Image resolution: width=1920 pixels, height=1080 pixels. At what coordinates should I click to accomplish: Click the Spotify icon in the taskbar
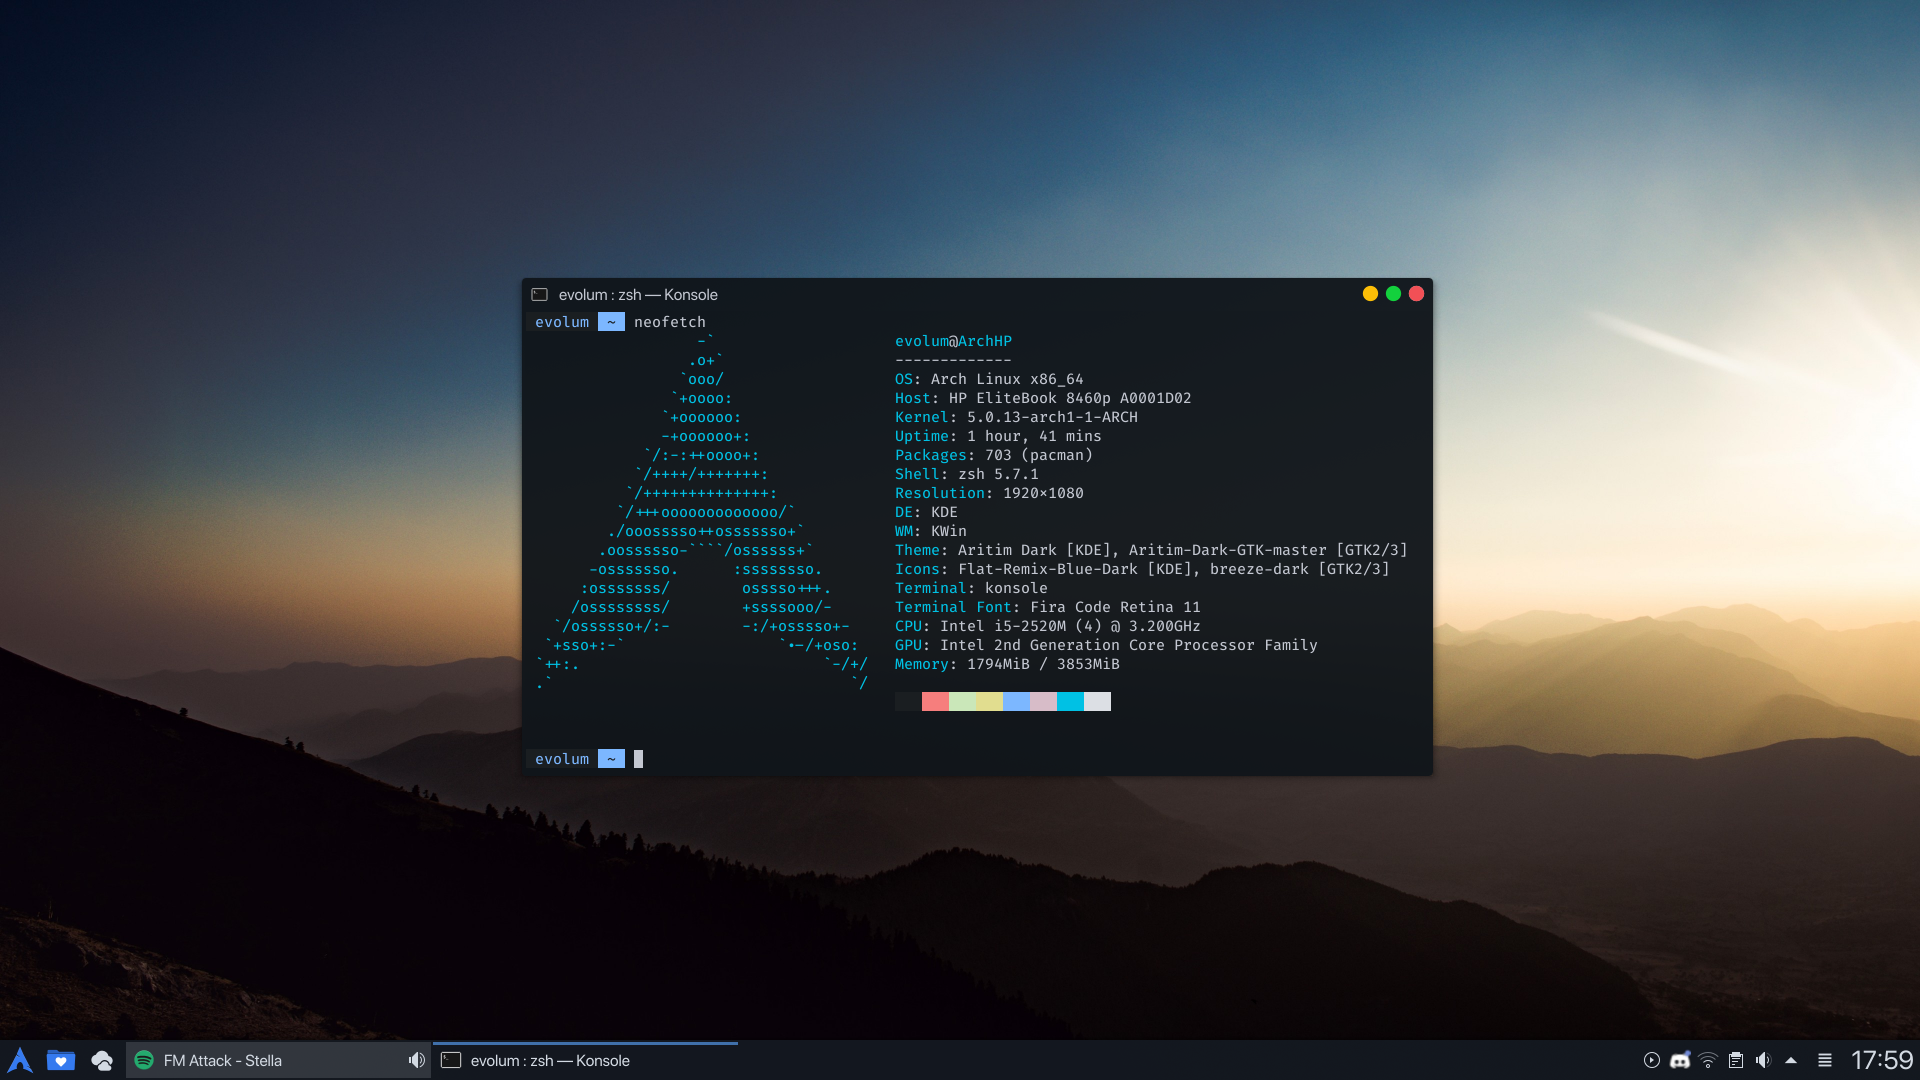tap(144, 1060)
